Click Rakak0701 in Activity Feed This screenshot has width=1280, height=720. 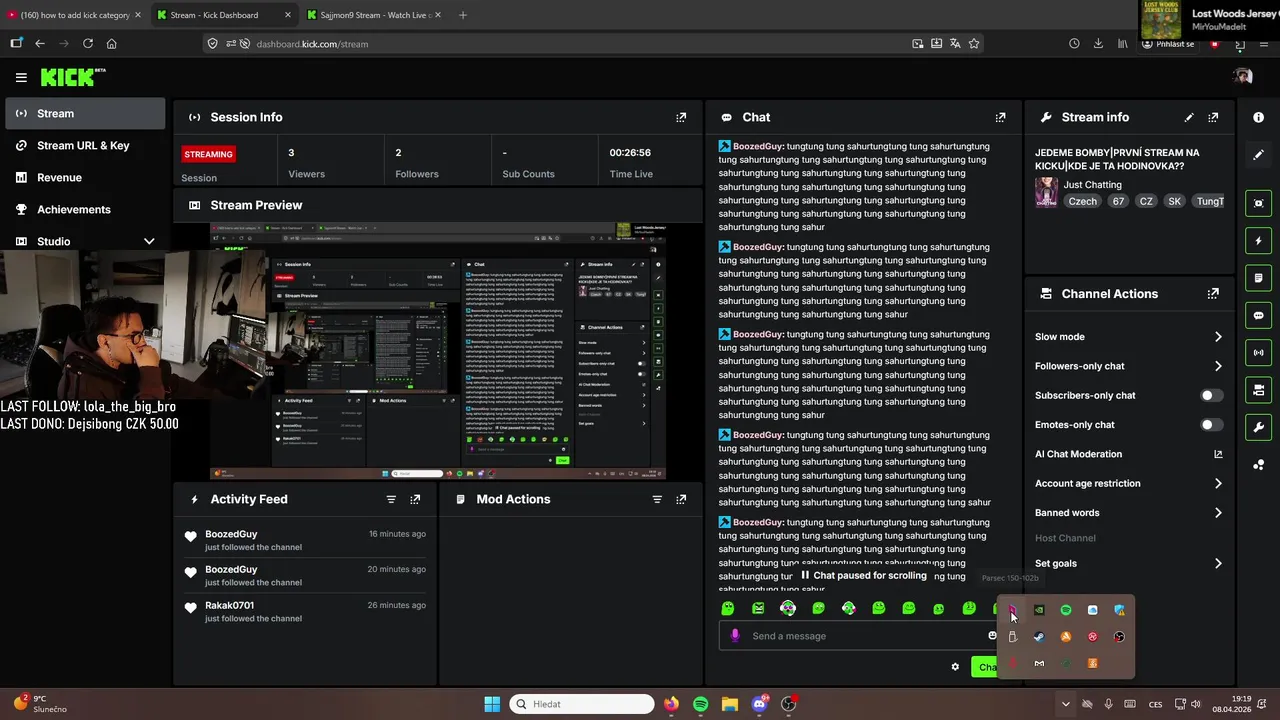[229, 606]
